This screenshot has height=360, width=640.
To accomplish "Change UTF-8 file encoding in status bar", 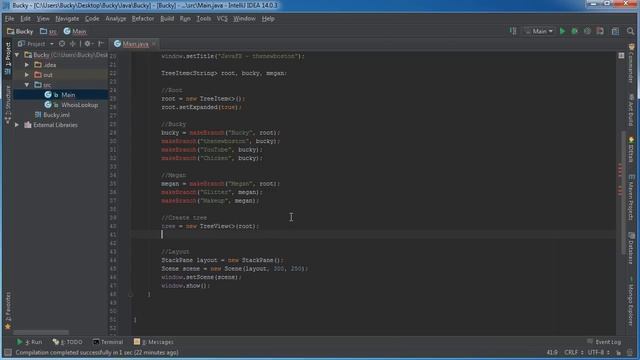I will 599,352.
